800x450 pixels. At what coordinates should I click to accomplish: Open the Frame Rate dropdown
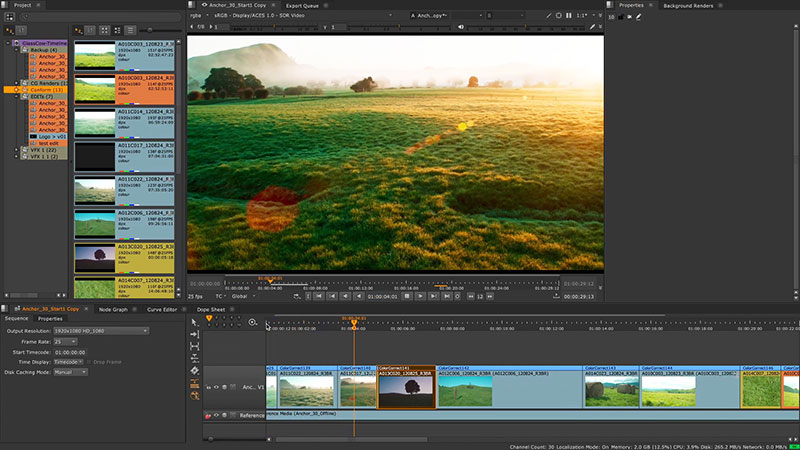click(x=65, y=341)
